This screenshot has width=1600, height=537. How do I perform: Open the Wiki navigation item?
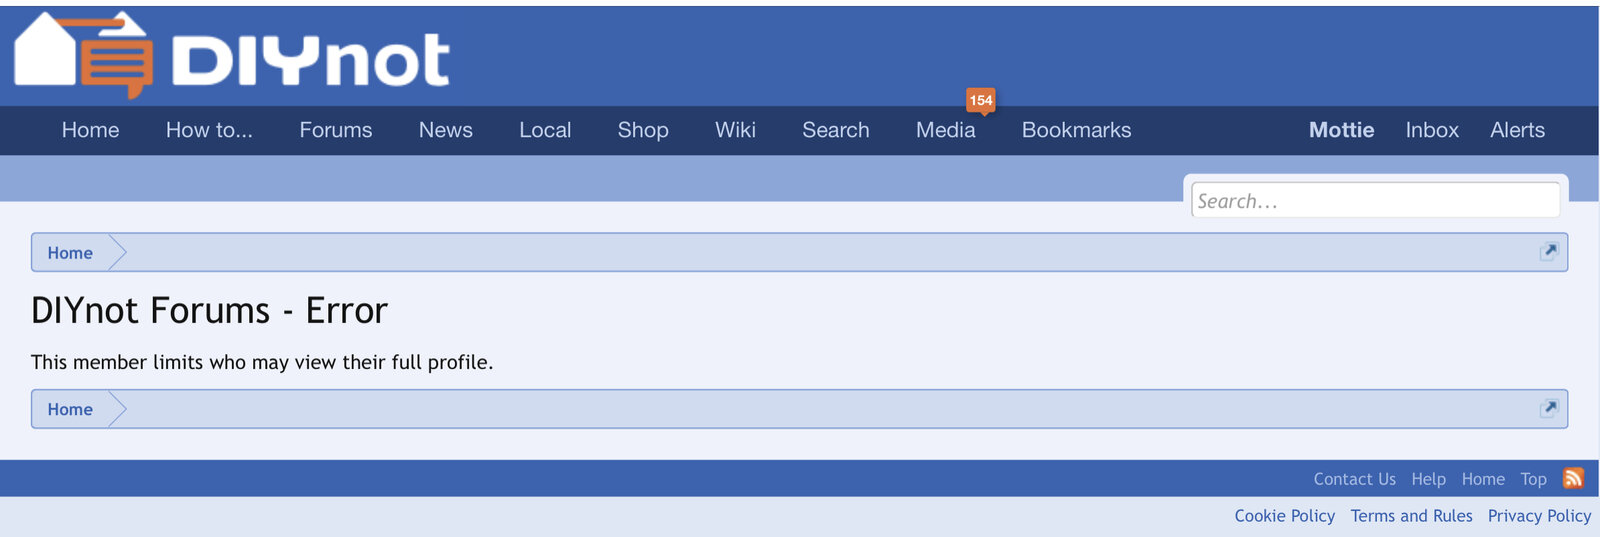pos(735,130)
